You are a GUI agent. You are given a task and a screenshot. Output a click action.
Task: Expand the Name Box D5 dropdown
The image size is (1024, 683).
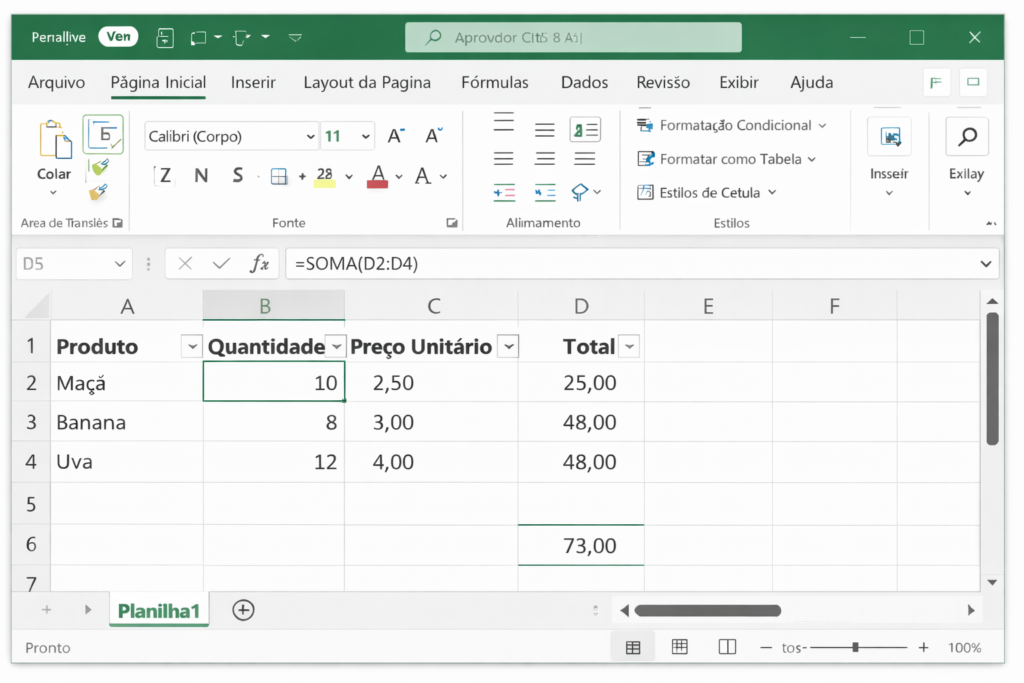coord(121,264)
